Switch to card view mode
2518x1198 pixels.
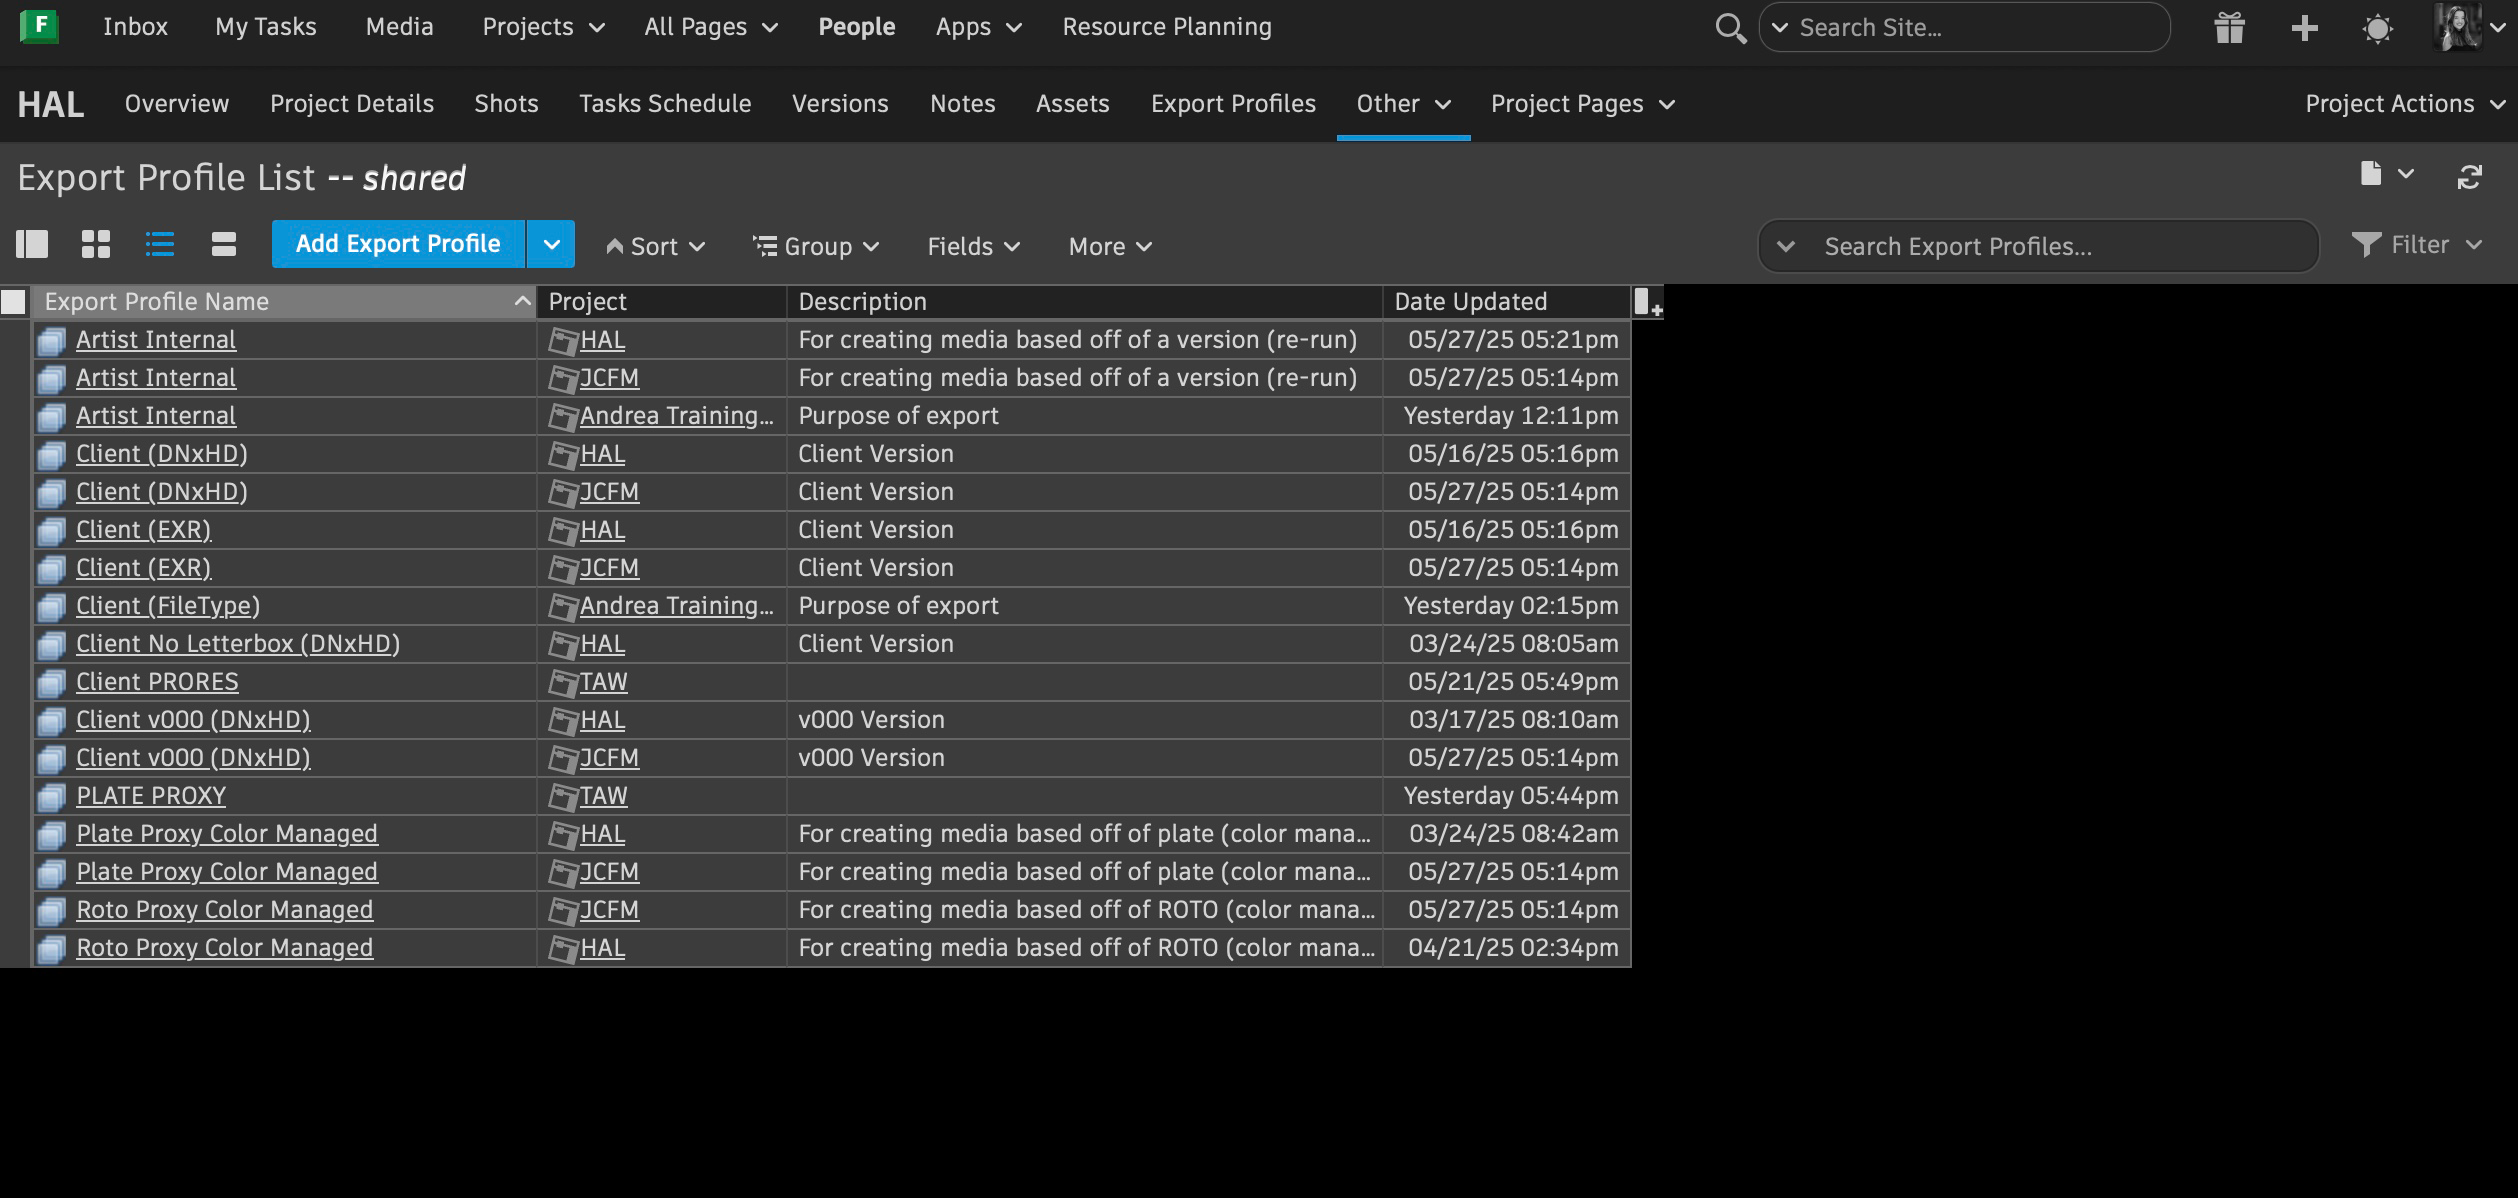point(224,245)
